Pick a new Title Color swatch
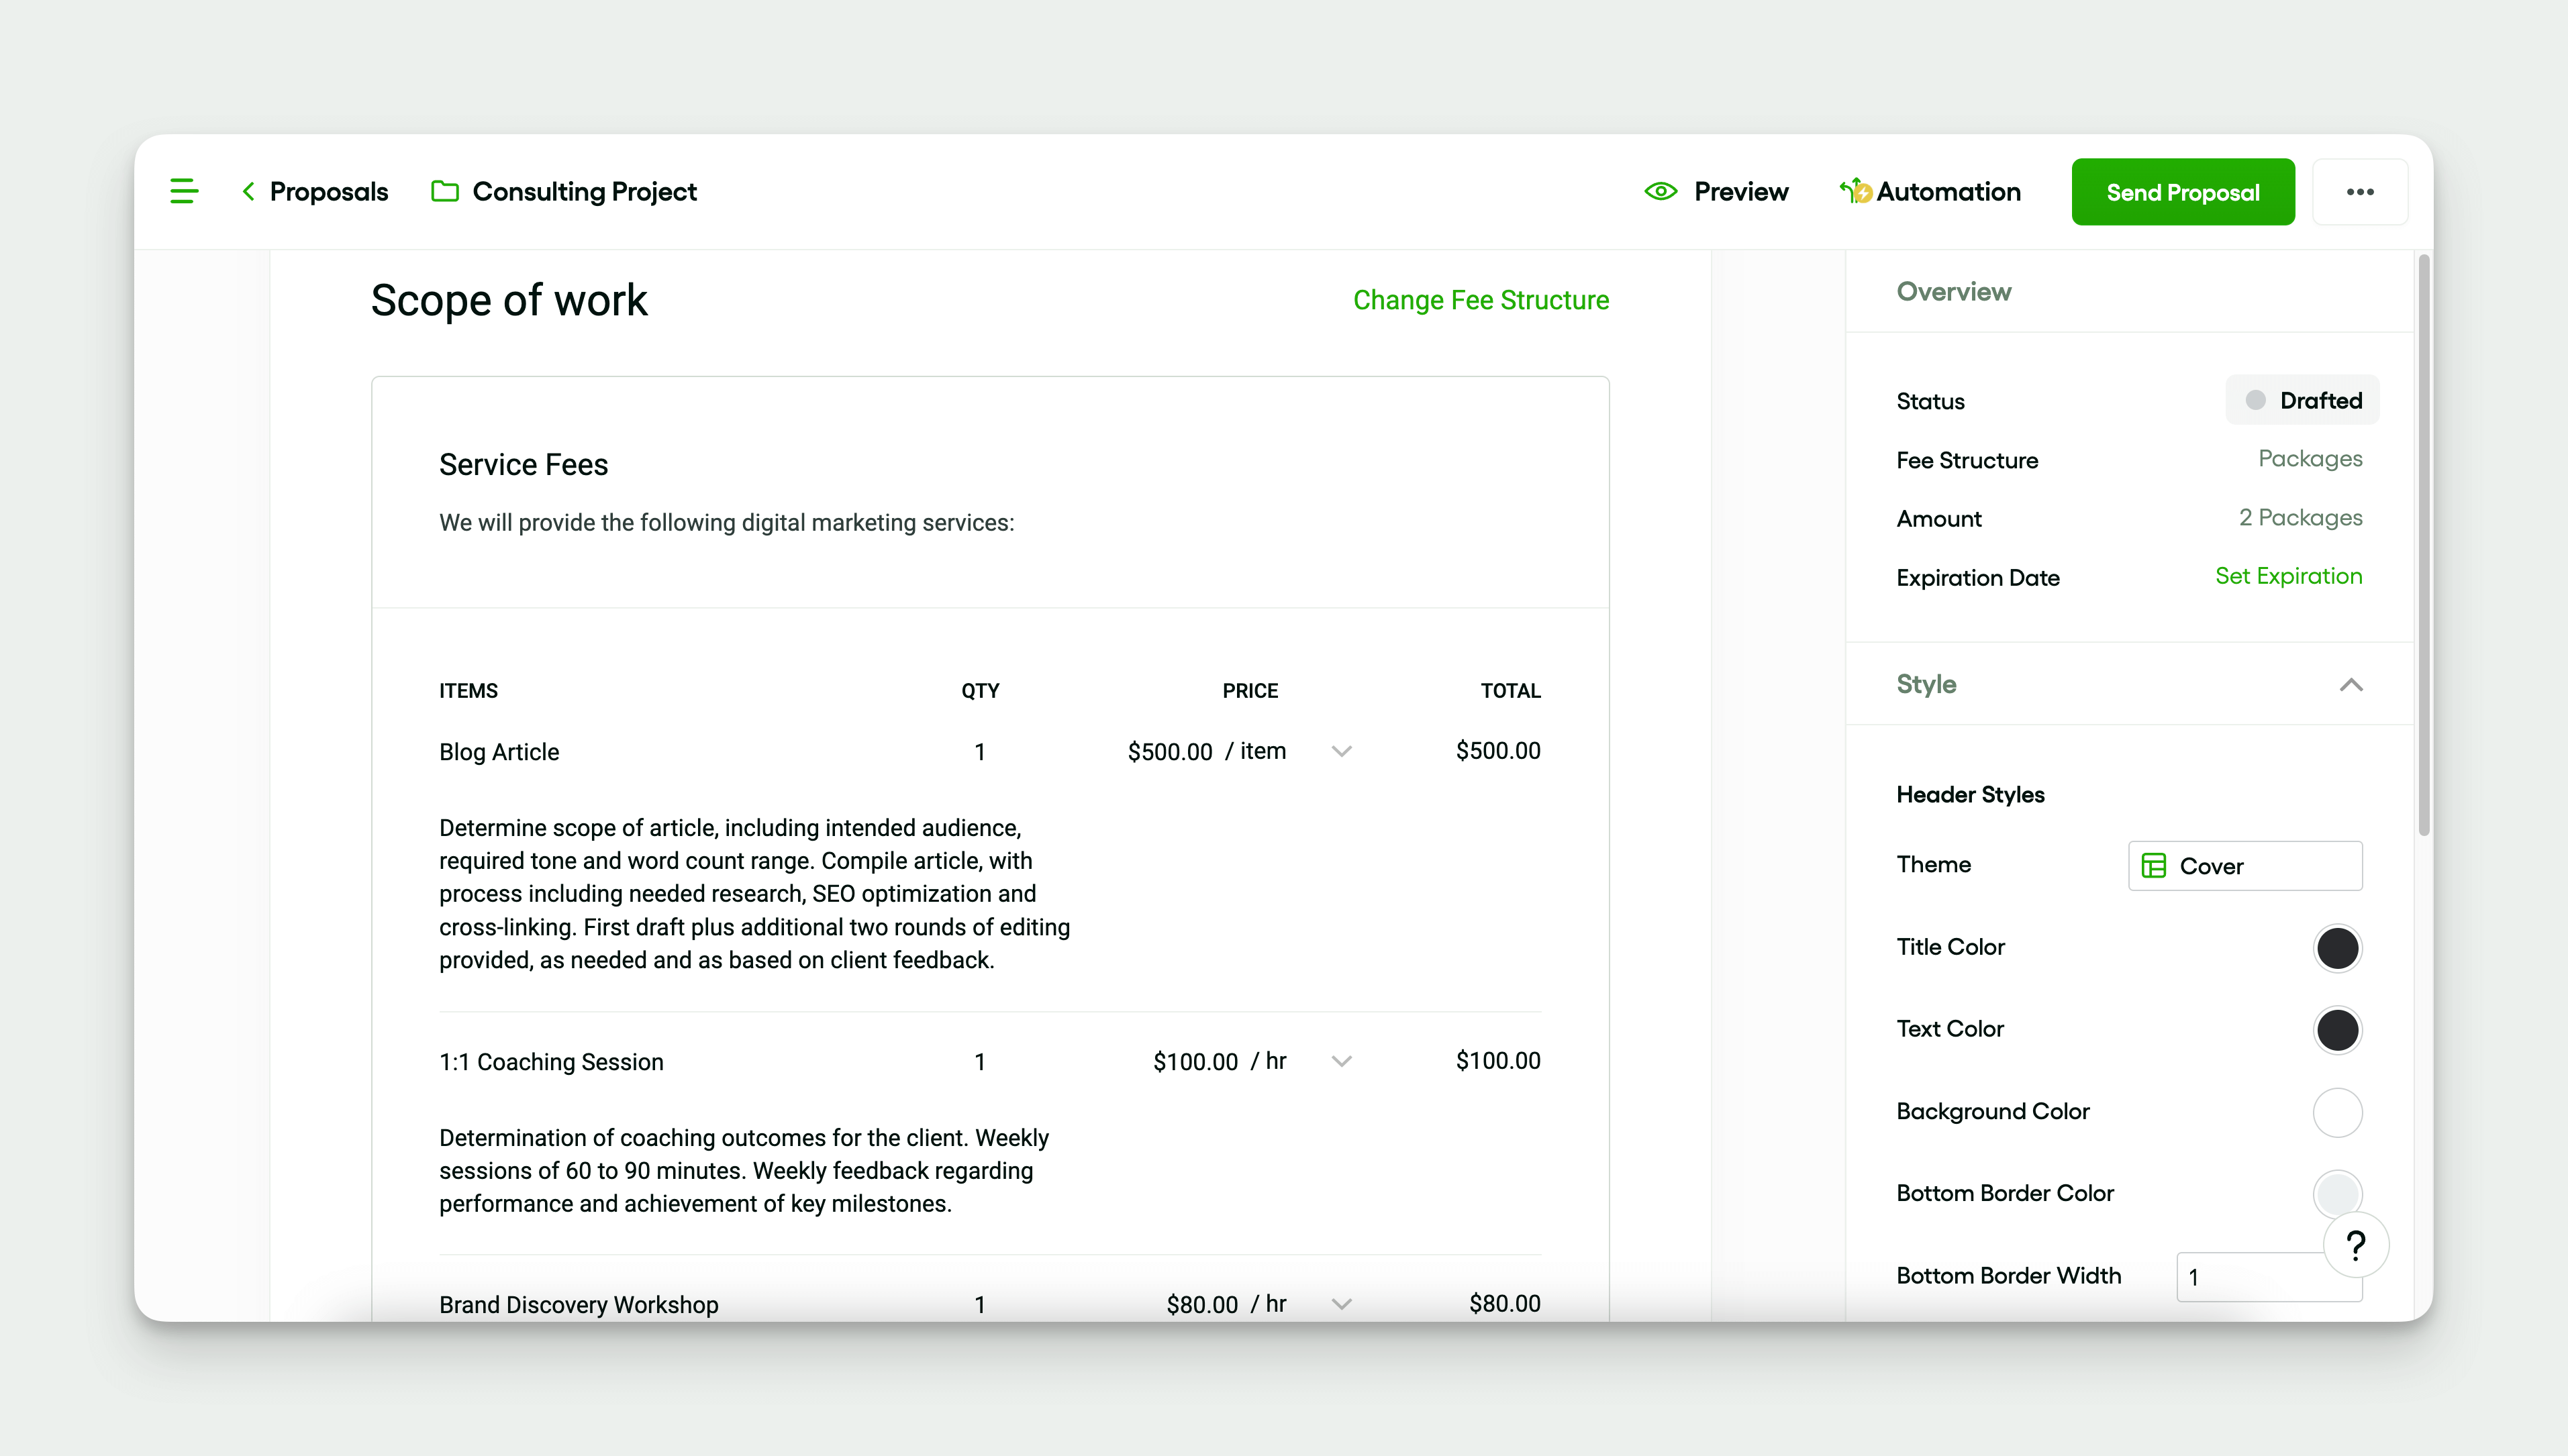Screen dimensions: 2568x1456 click(2337, 948)
